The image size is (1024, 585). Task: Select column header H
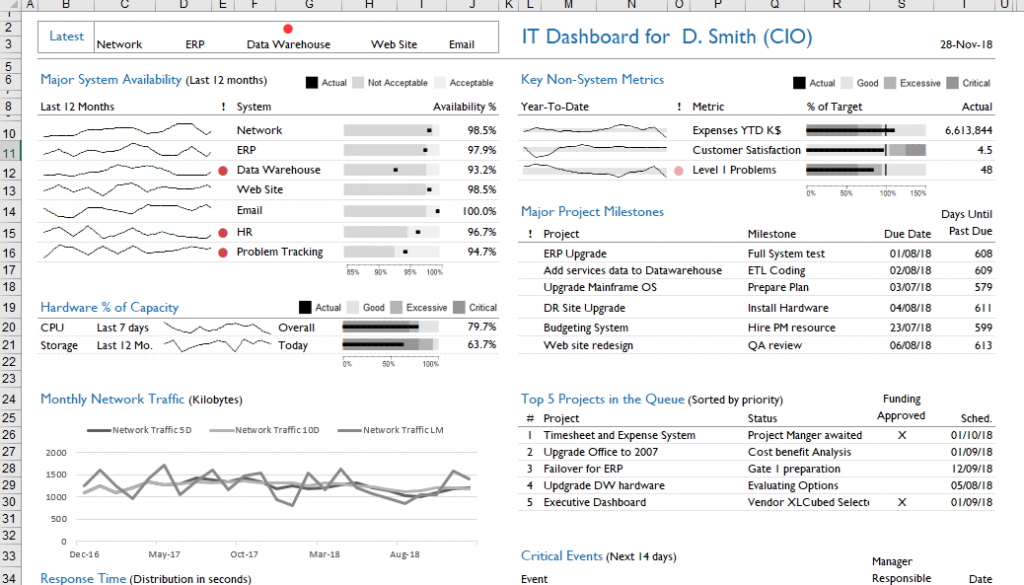370,6
